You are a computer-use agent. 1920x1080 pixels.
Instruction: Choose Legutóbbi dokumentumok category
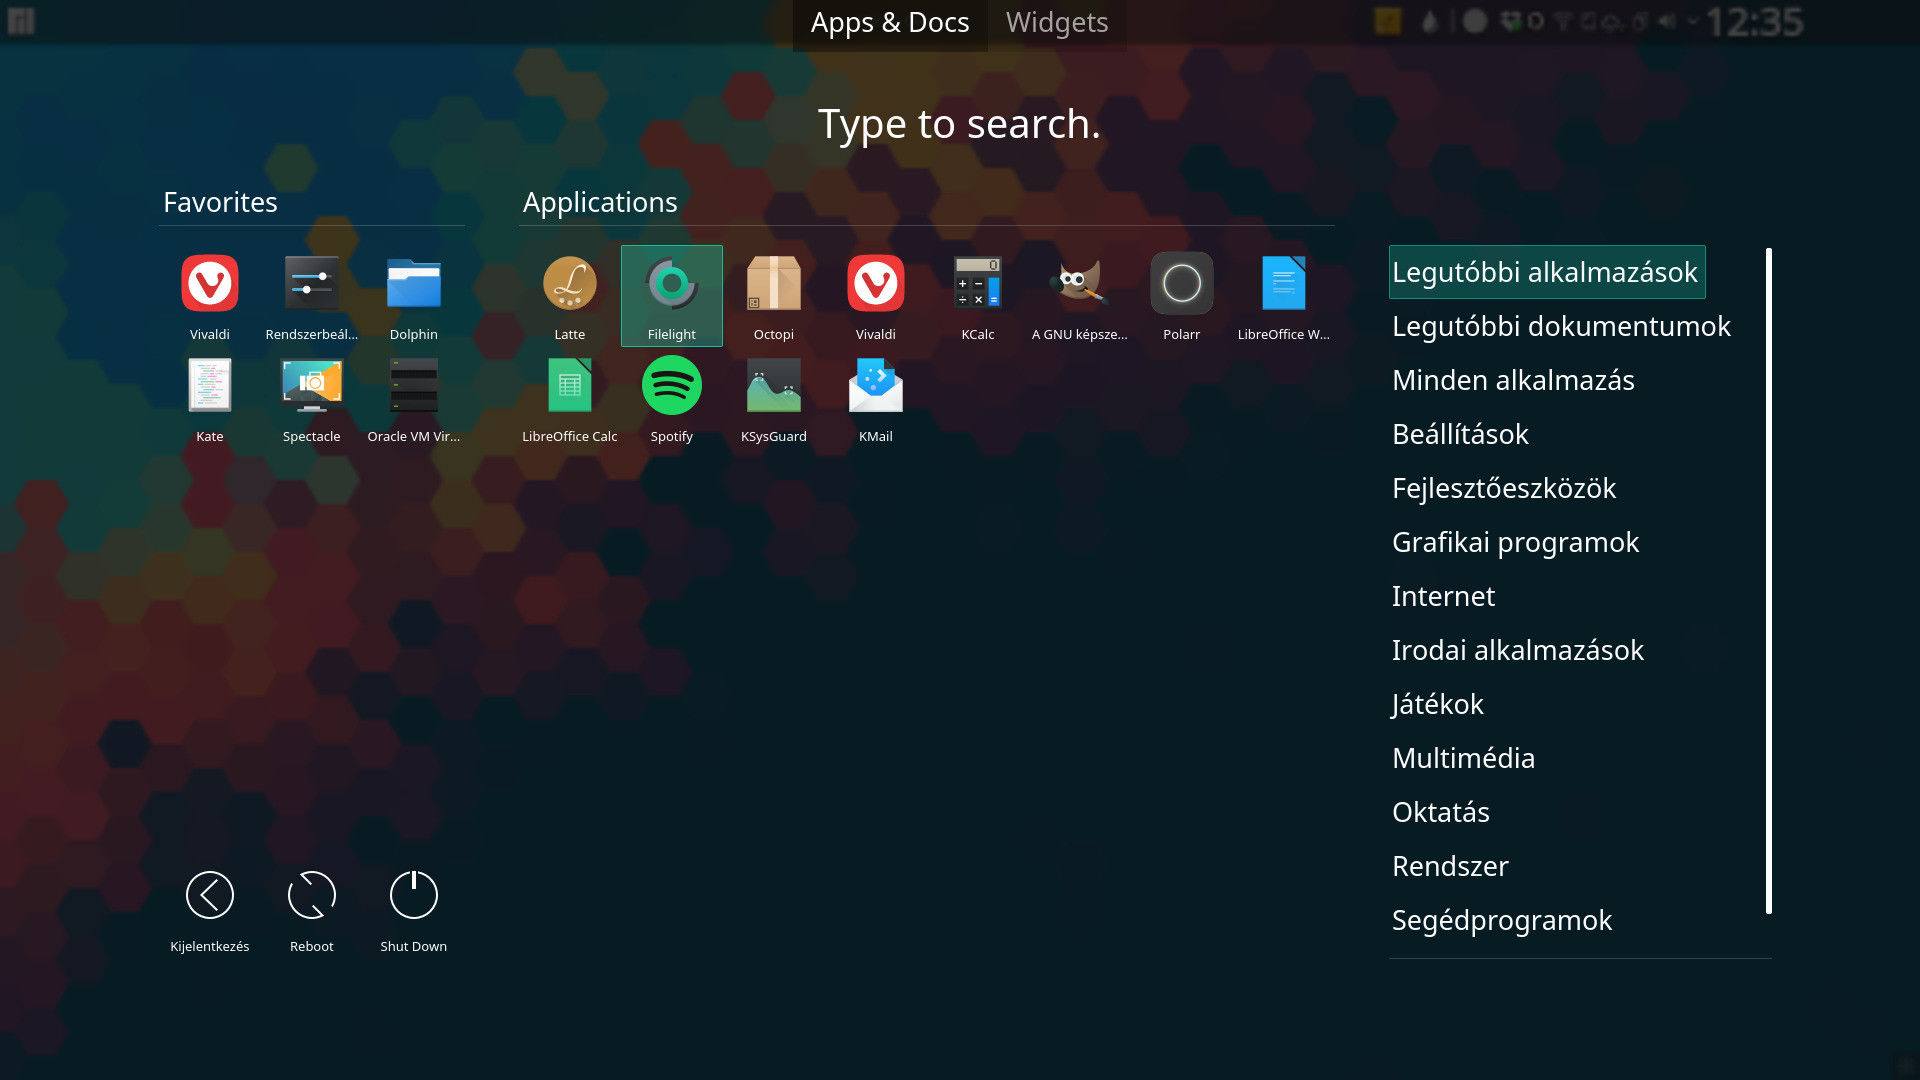tap(1560, 326)
